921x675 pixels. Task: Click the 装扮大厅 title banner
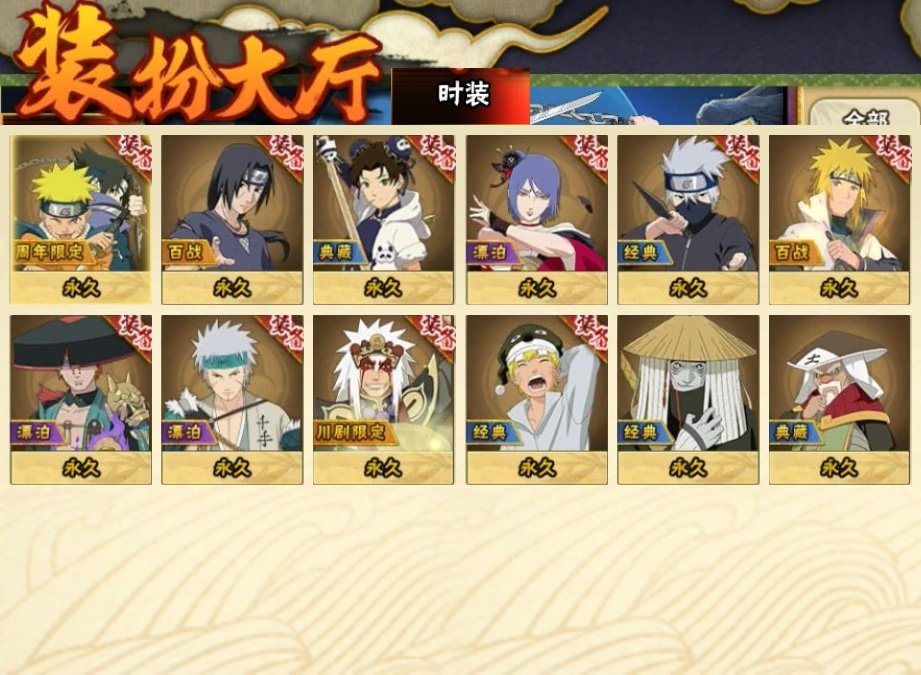(197, 70)
